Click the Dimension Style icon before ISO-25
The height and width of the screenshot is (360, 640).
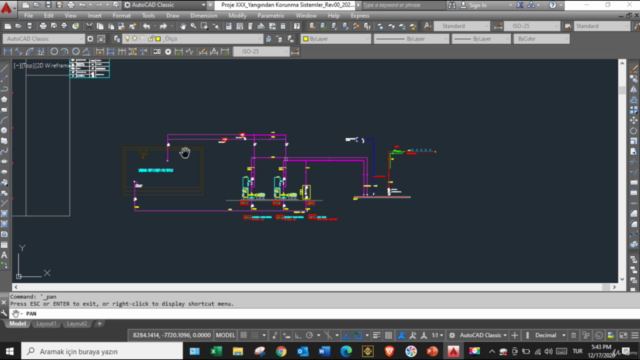pos(498,26)
